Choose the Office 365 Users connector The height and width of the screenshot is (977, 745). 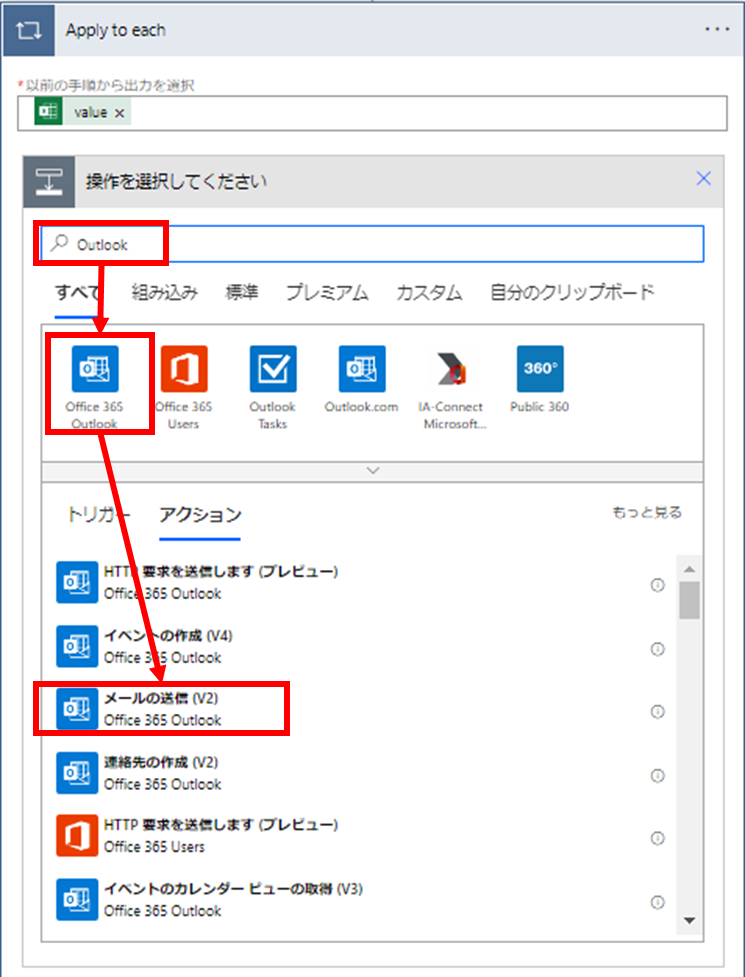pos(184,387)
